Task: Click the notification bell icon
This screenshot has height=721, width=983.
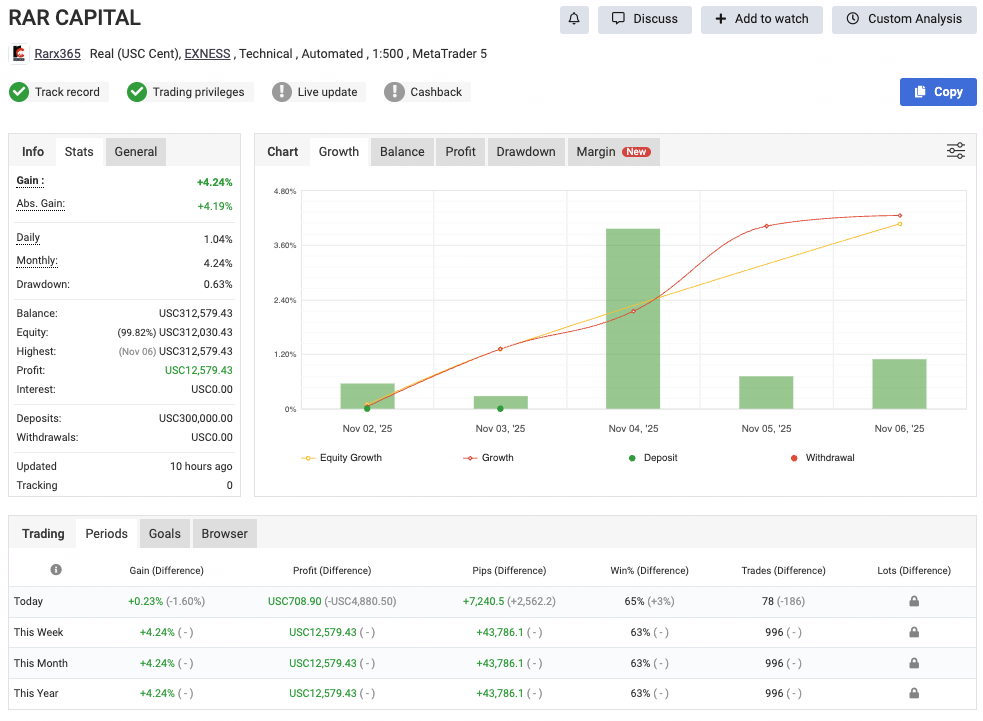Action: coord(574,19)
